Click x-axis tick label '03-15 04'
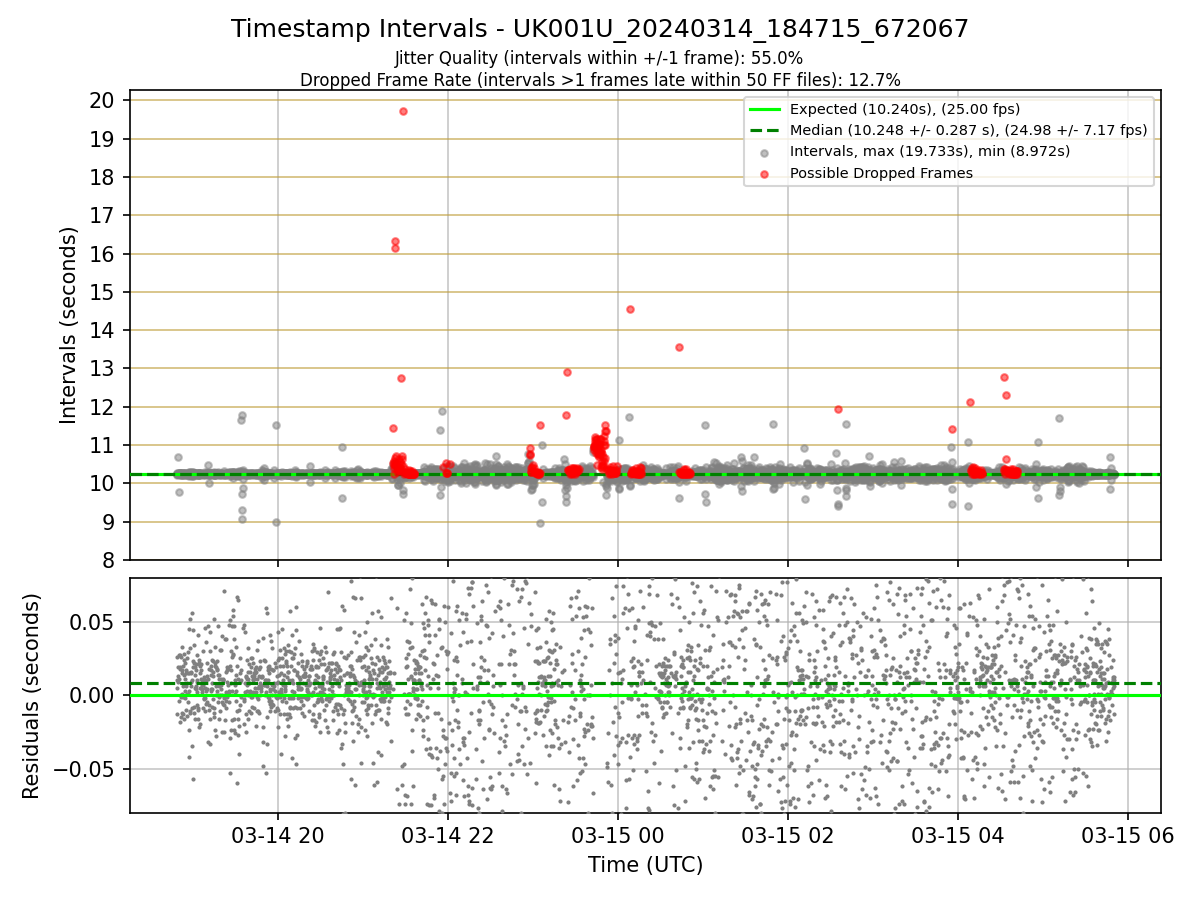This screenshot has width=1200, height=900. click(x=958, y=836)
